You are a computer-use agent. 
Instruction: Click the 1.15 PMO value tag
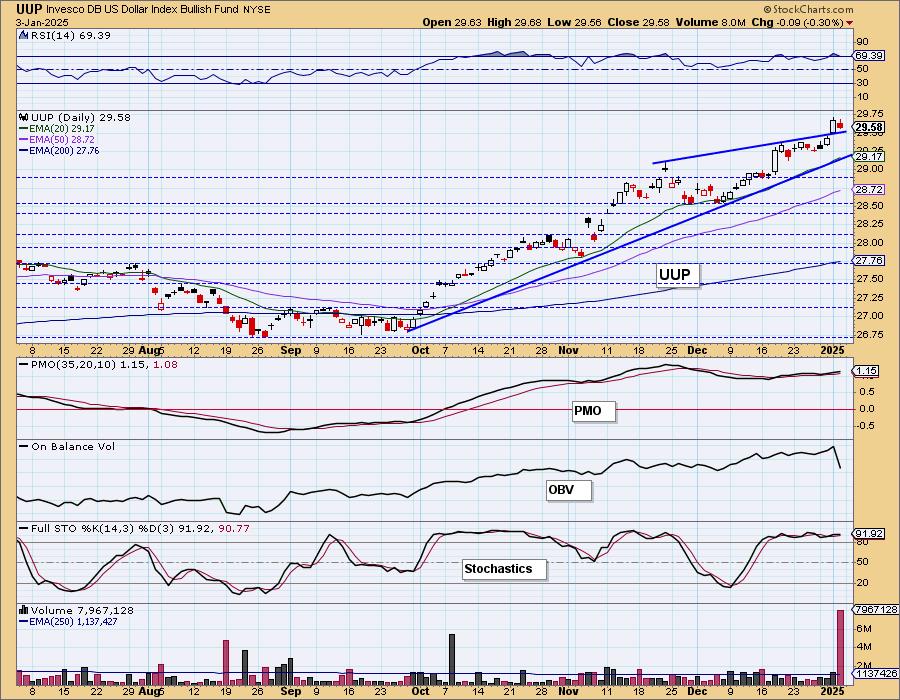click(x=866, y=371)
